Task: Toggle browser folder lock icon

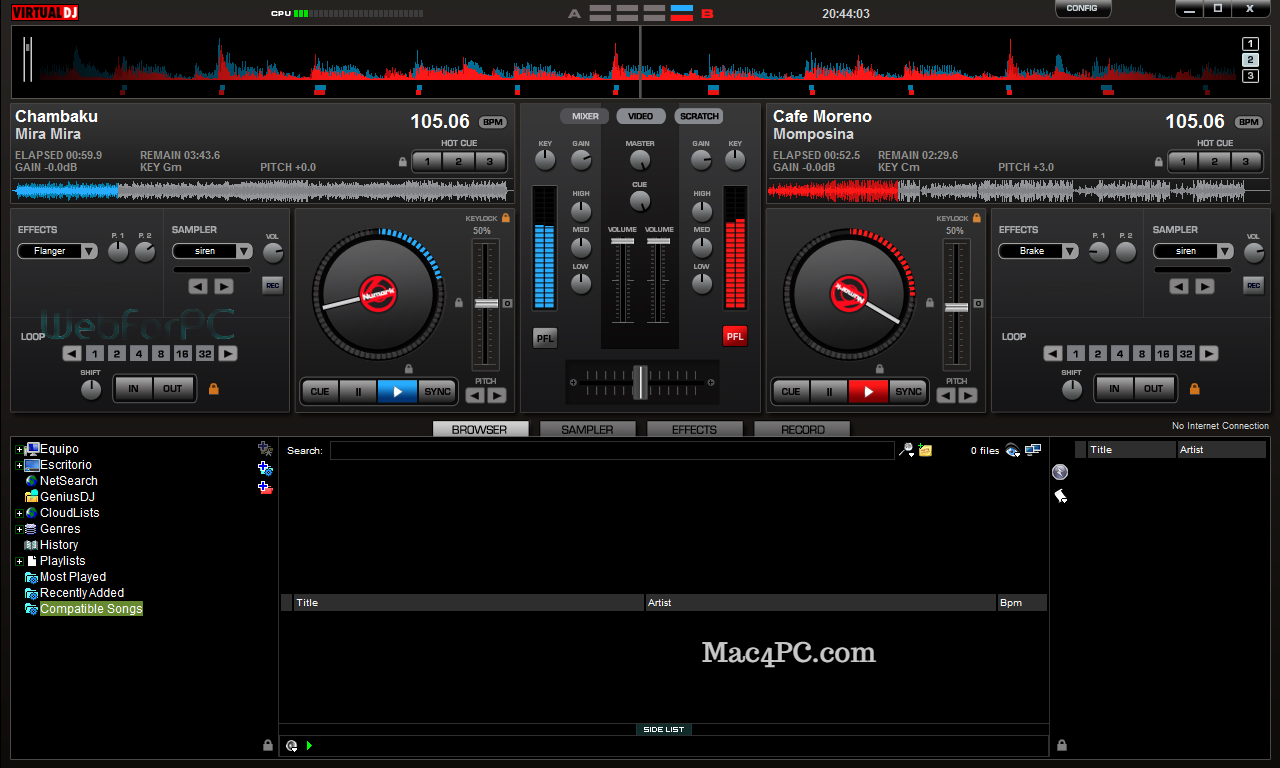Action: tap(267, 745)
